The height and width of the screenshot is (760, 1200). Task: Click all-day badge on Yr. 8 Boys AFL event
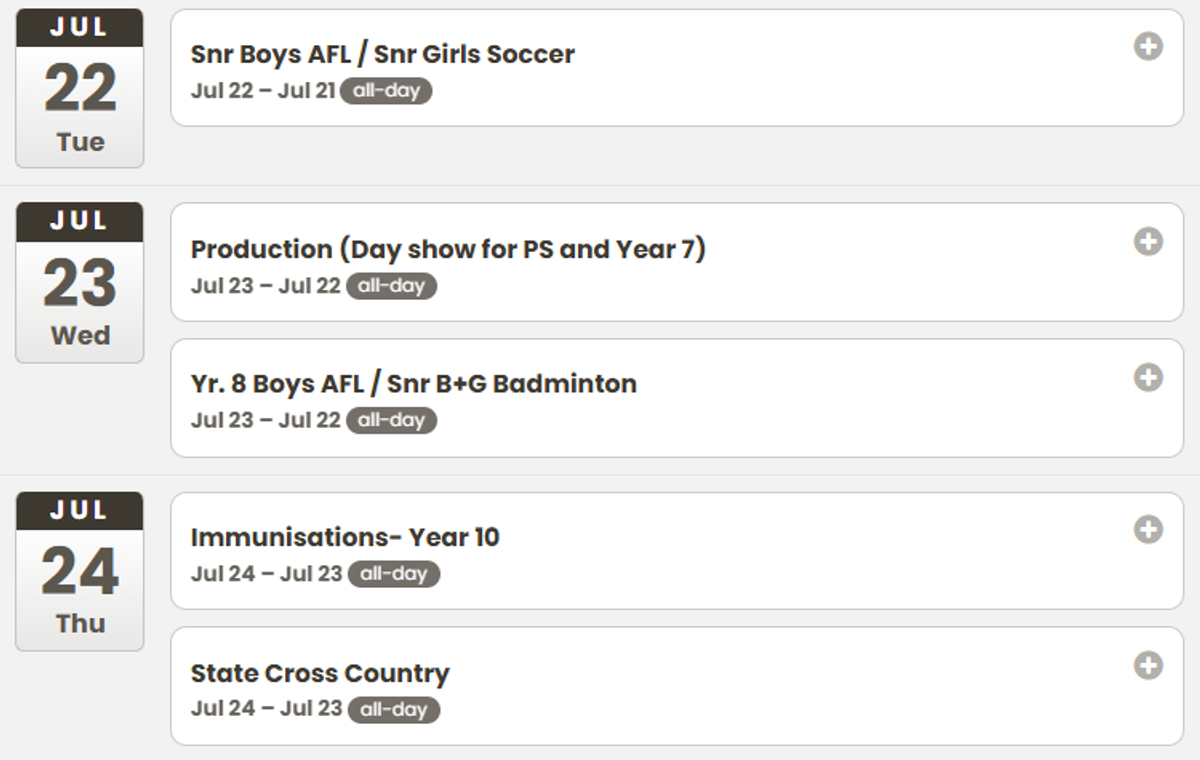click(x=392, y=421)
